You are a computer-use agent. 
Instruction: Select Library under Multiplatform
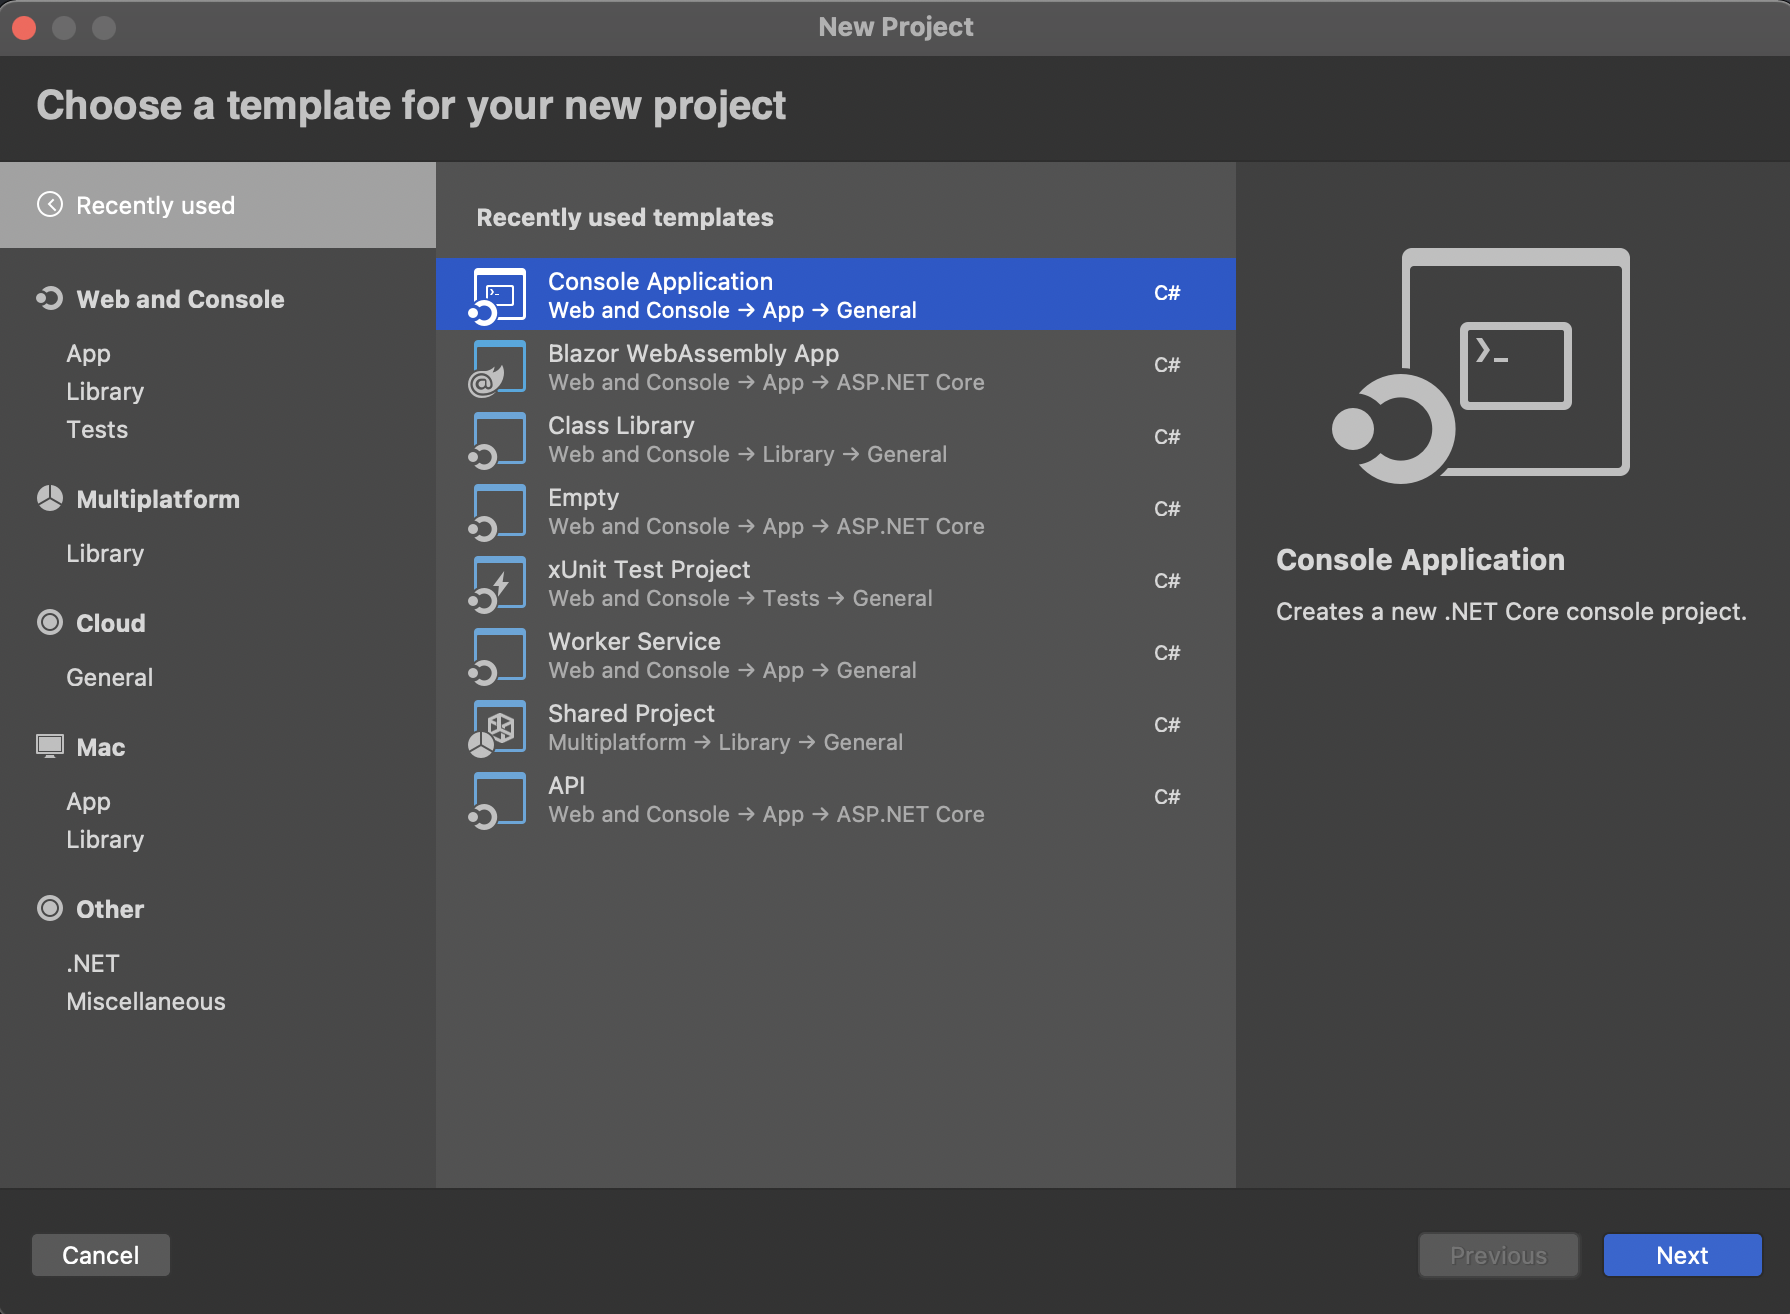105,553
